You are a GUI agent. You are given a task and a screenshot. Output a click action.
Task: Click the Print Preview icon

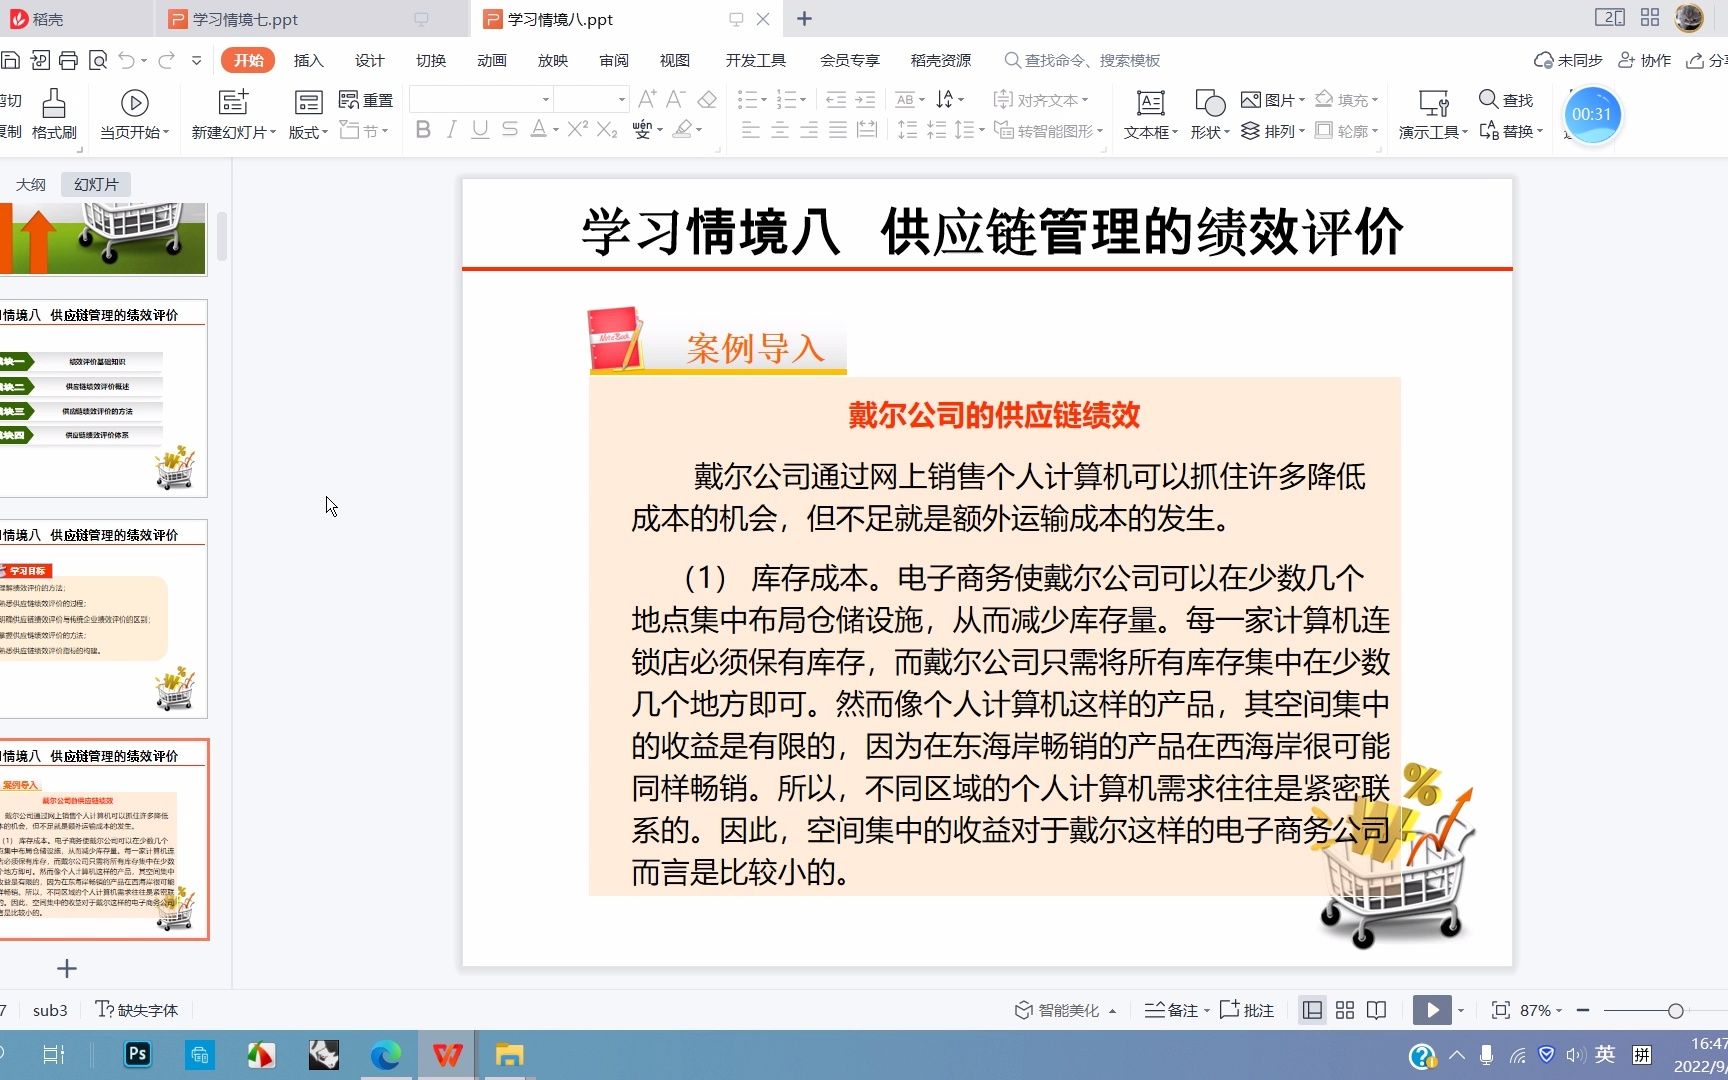click(98, 60)
